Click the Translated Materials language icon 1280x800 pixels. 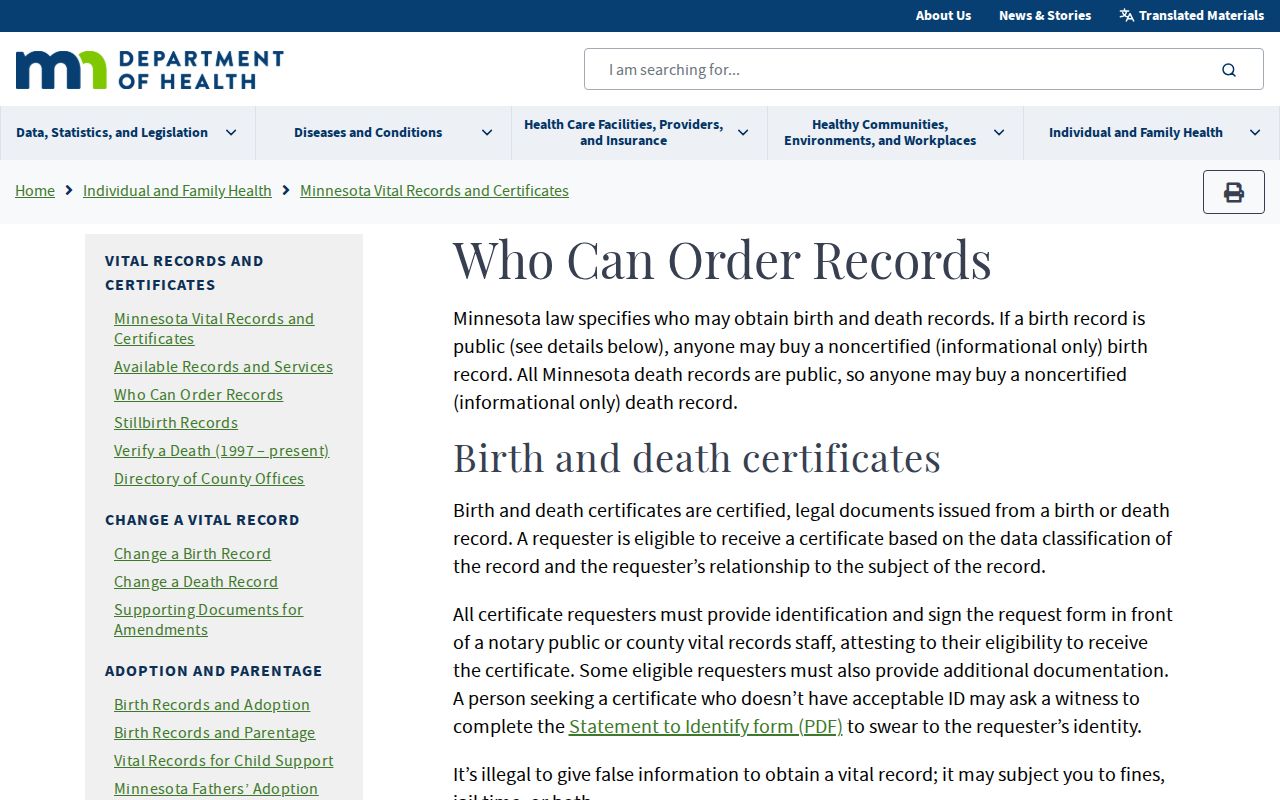click(1127, 15)
